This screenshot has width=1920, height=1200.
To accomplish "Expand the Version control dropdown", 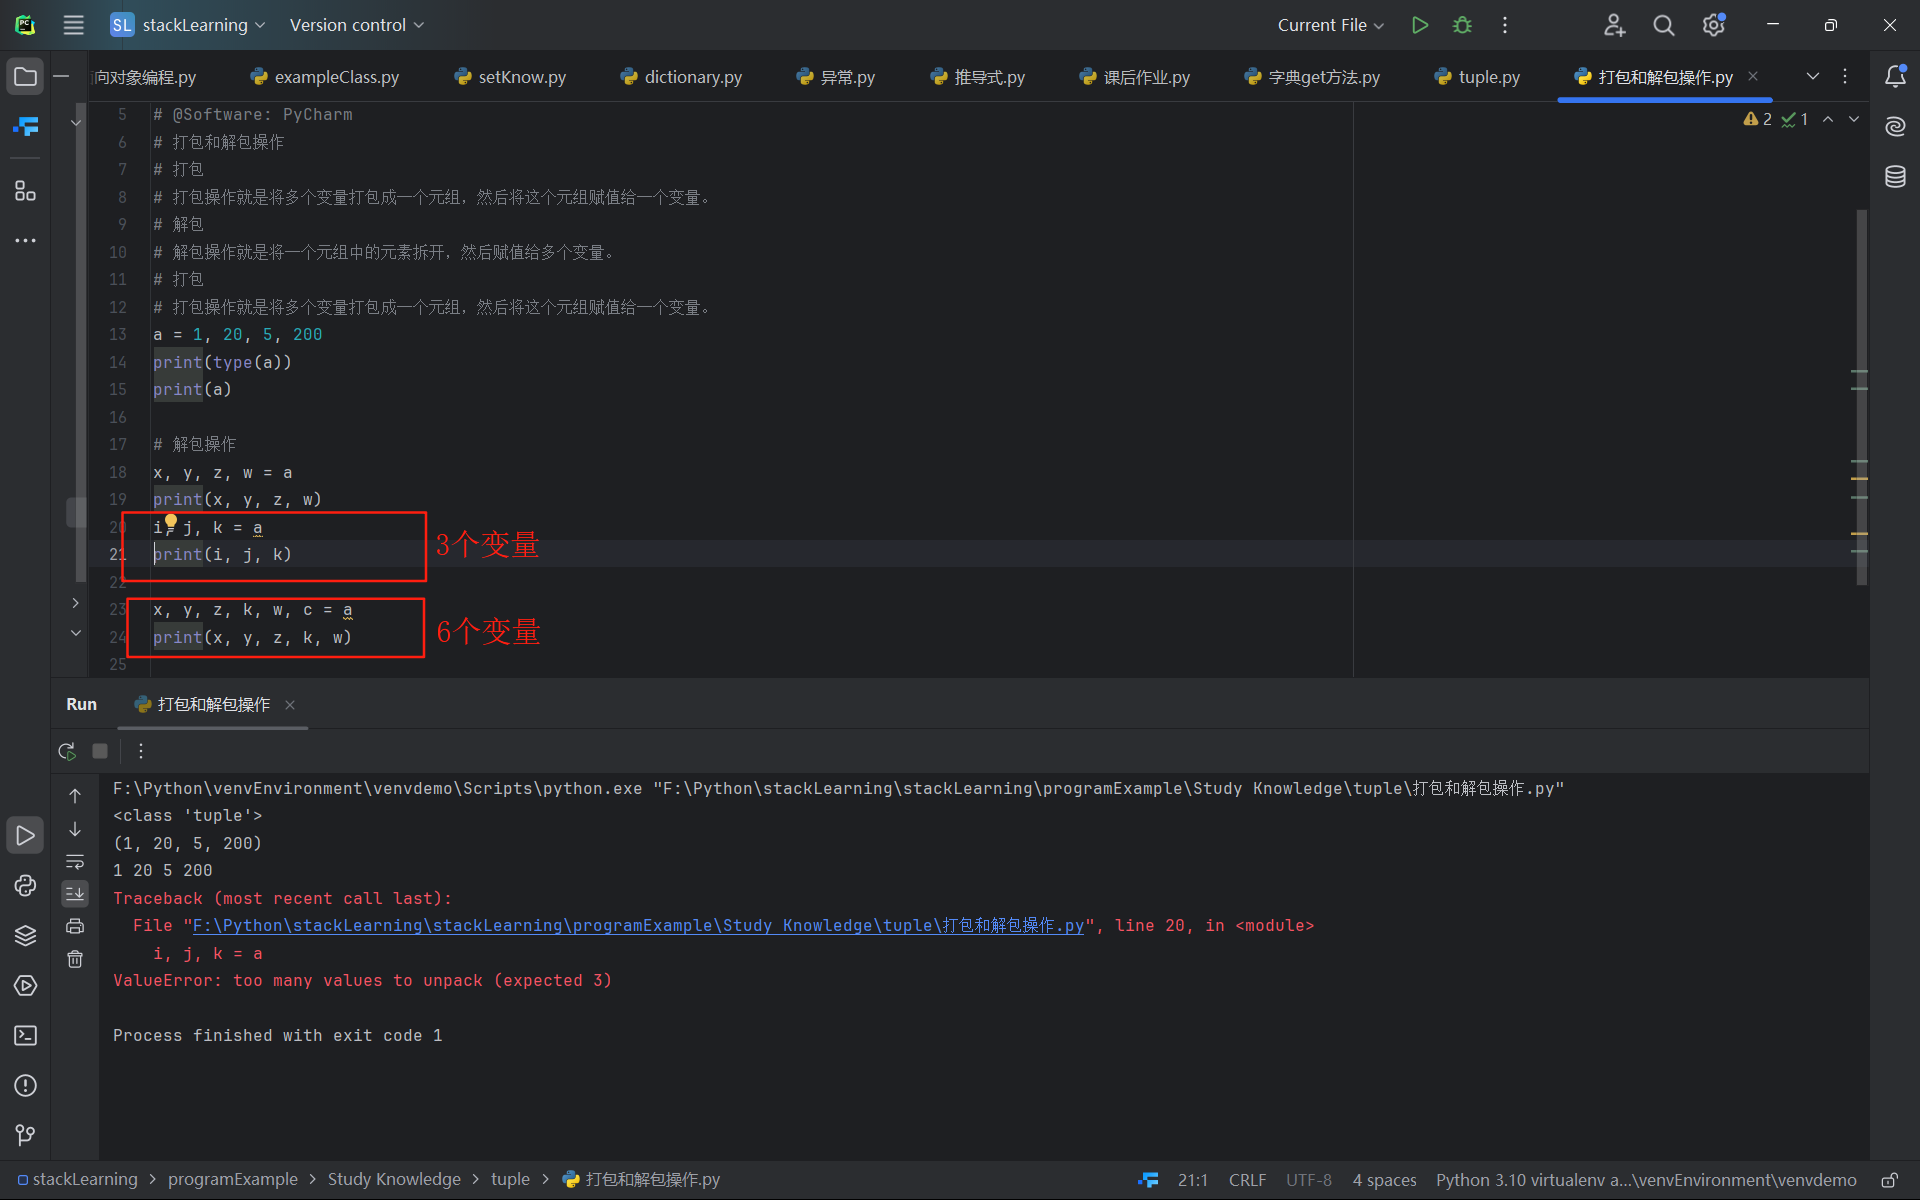I will pyautogui.click(x=356, y=25).
